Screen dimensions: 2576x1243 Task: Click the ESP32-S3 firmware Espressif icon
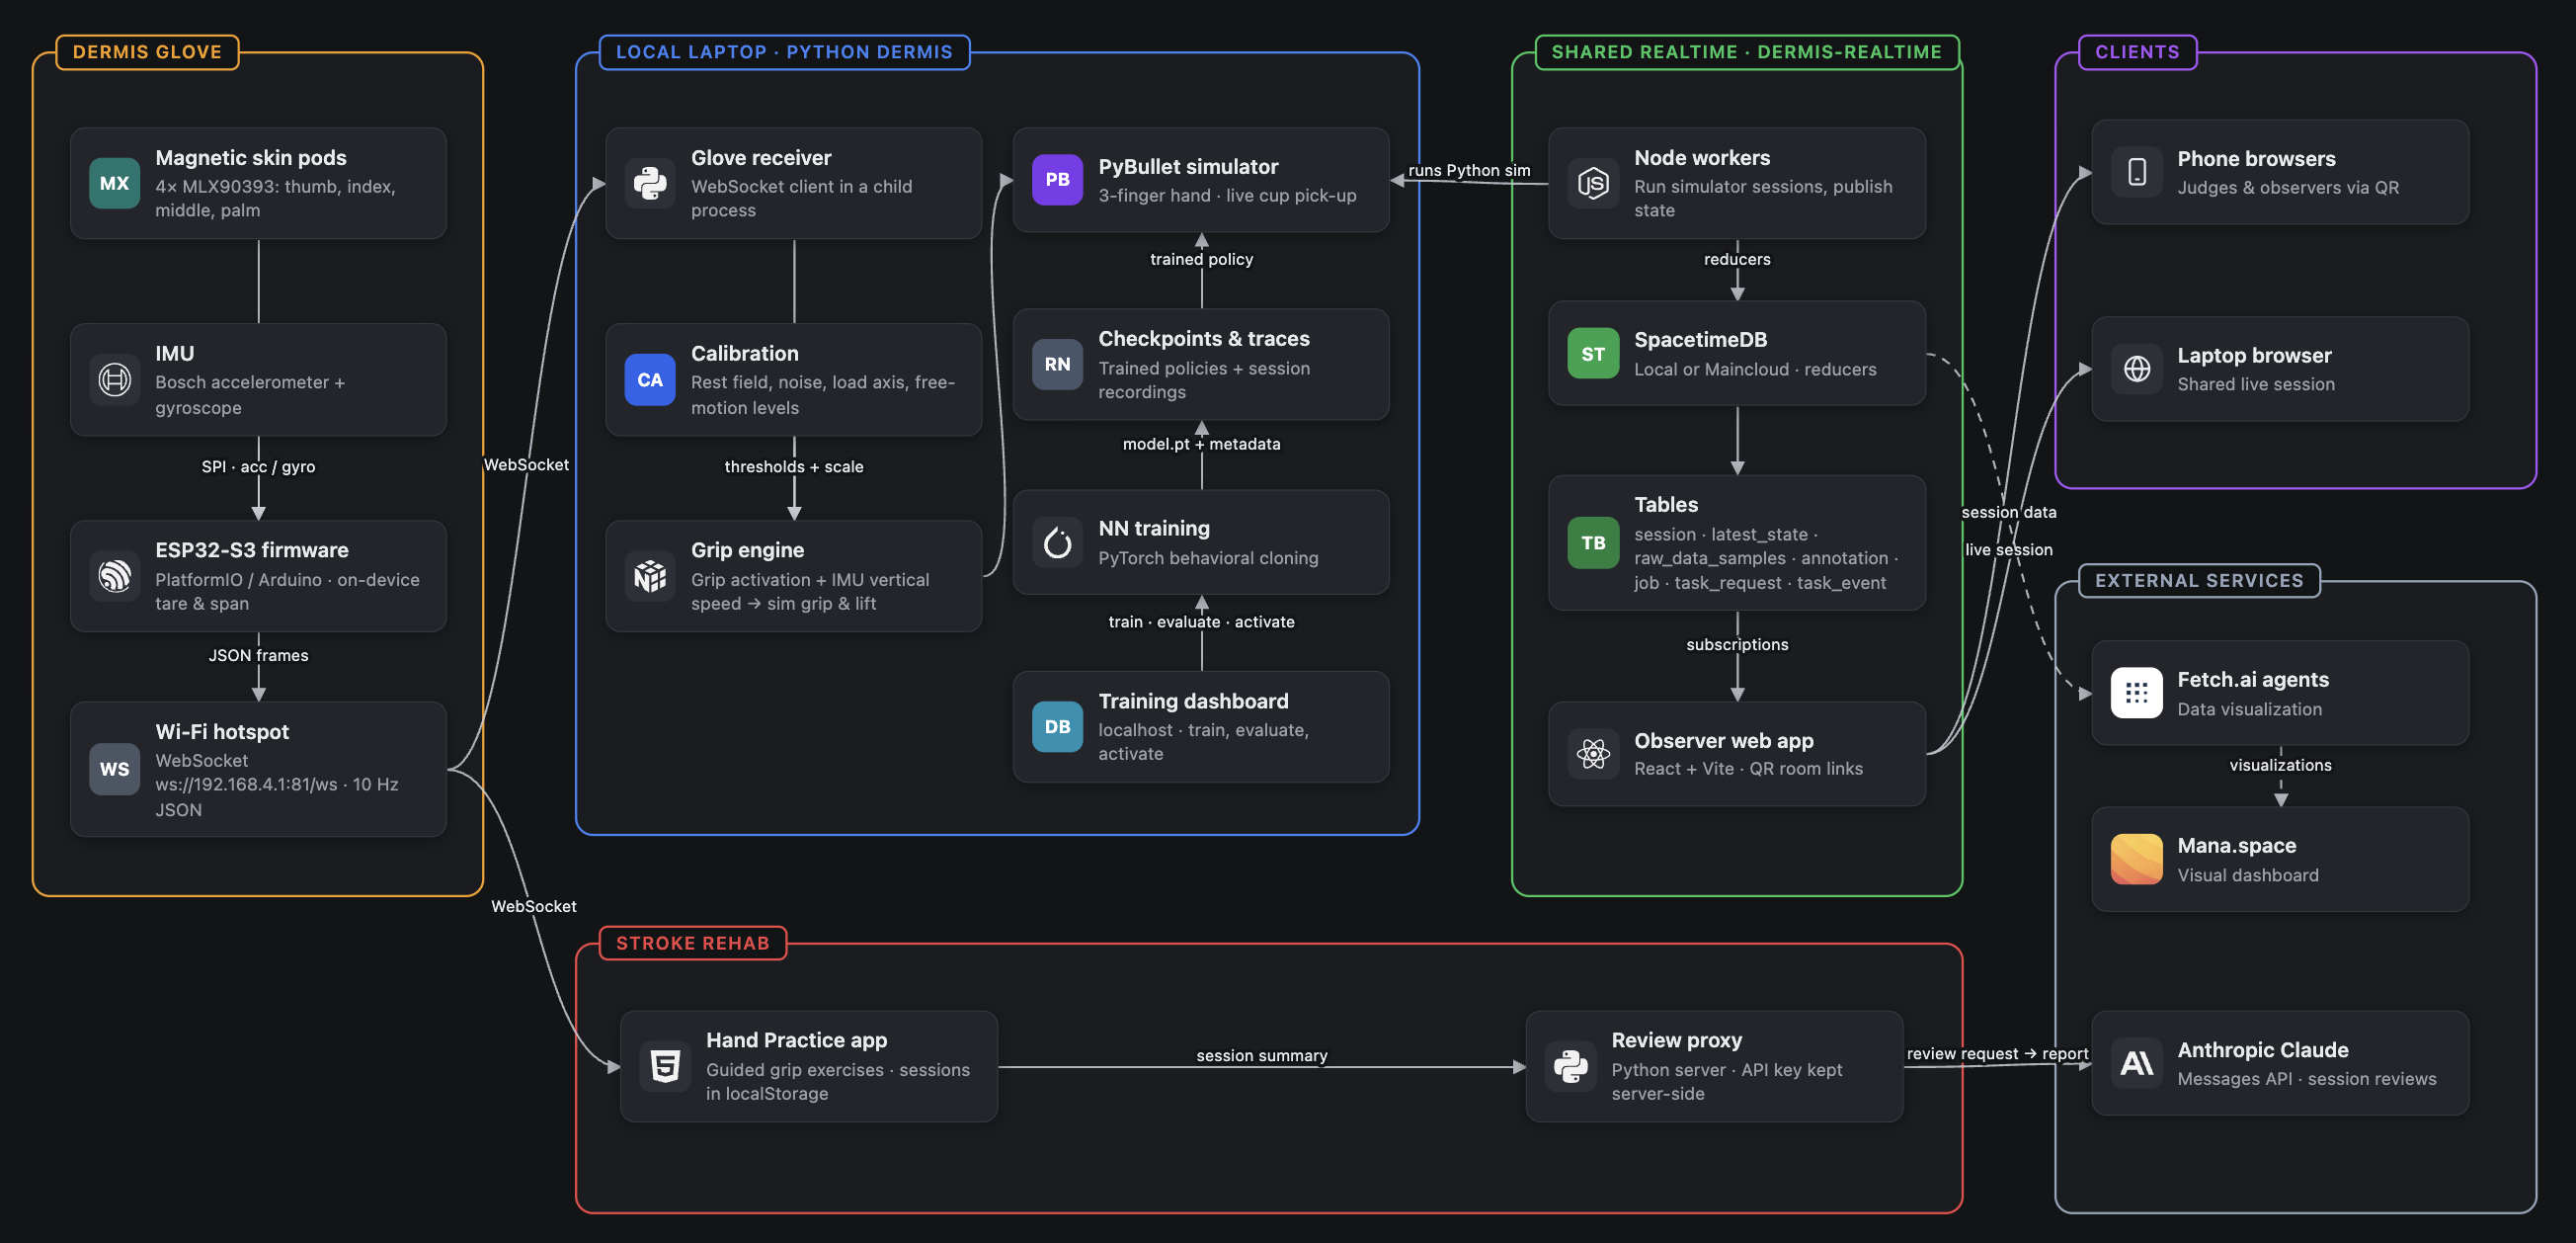[x=114, y=576]
